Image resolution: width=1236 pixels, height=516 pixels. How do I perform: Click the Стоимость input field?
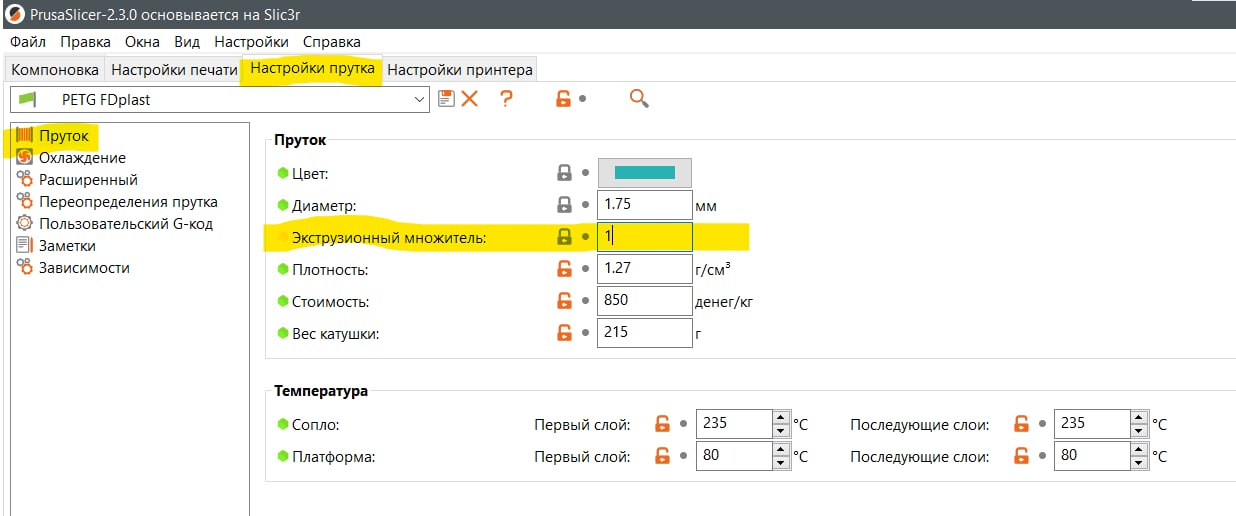coord(645,301)
